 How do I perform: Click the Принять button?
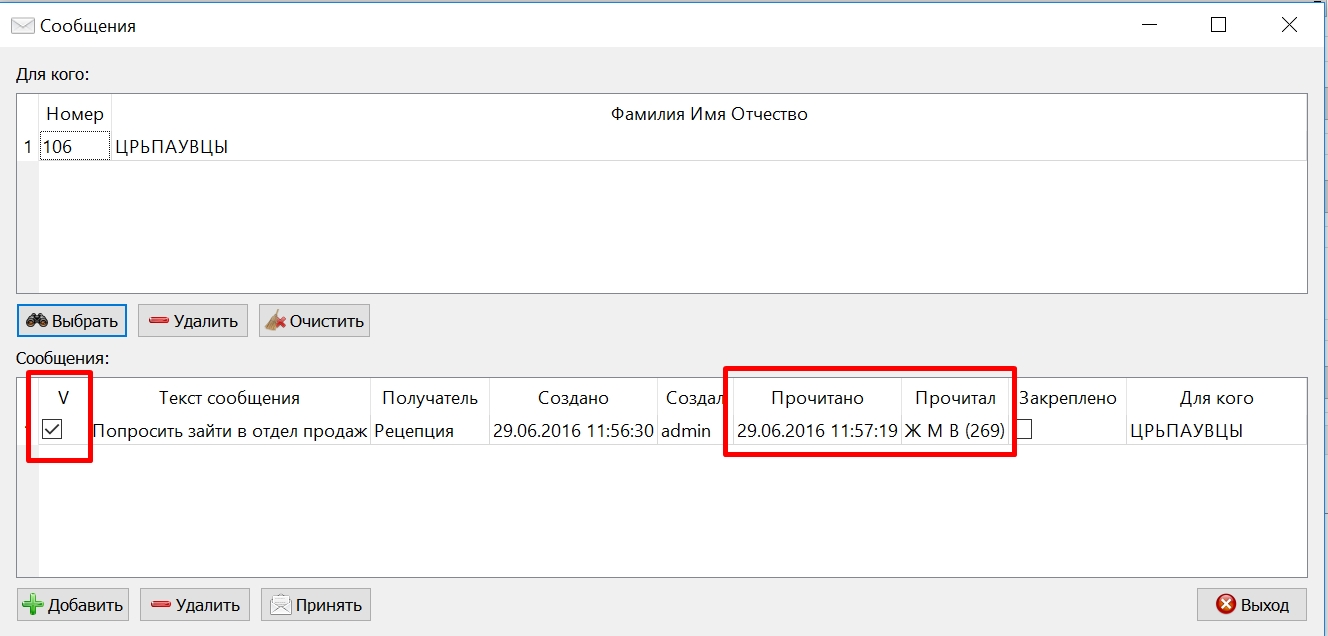pos(316,604)
